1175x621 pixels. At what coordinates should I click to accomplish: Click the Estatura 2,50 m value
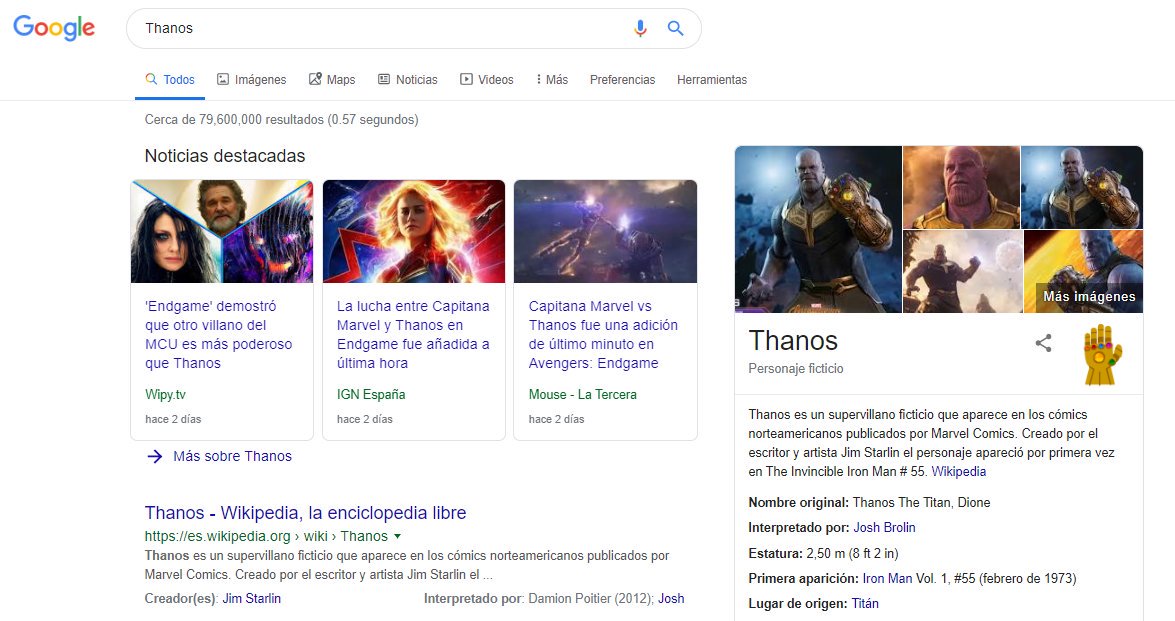[852, 554]
